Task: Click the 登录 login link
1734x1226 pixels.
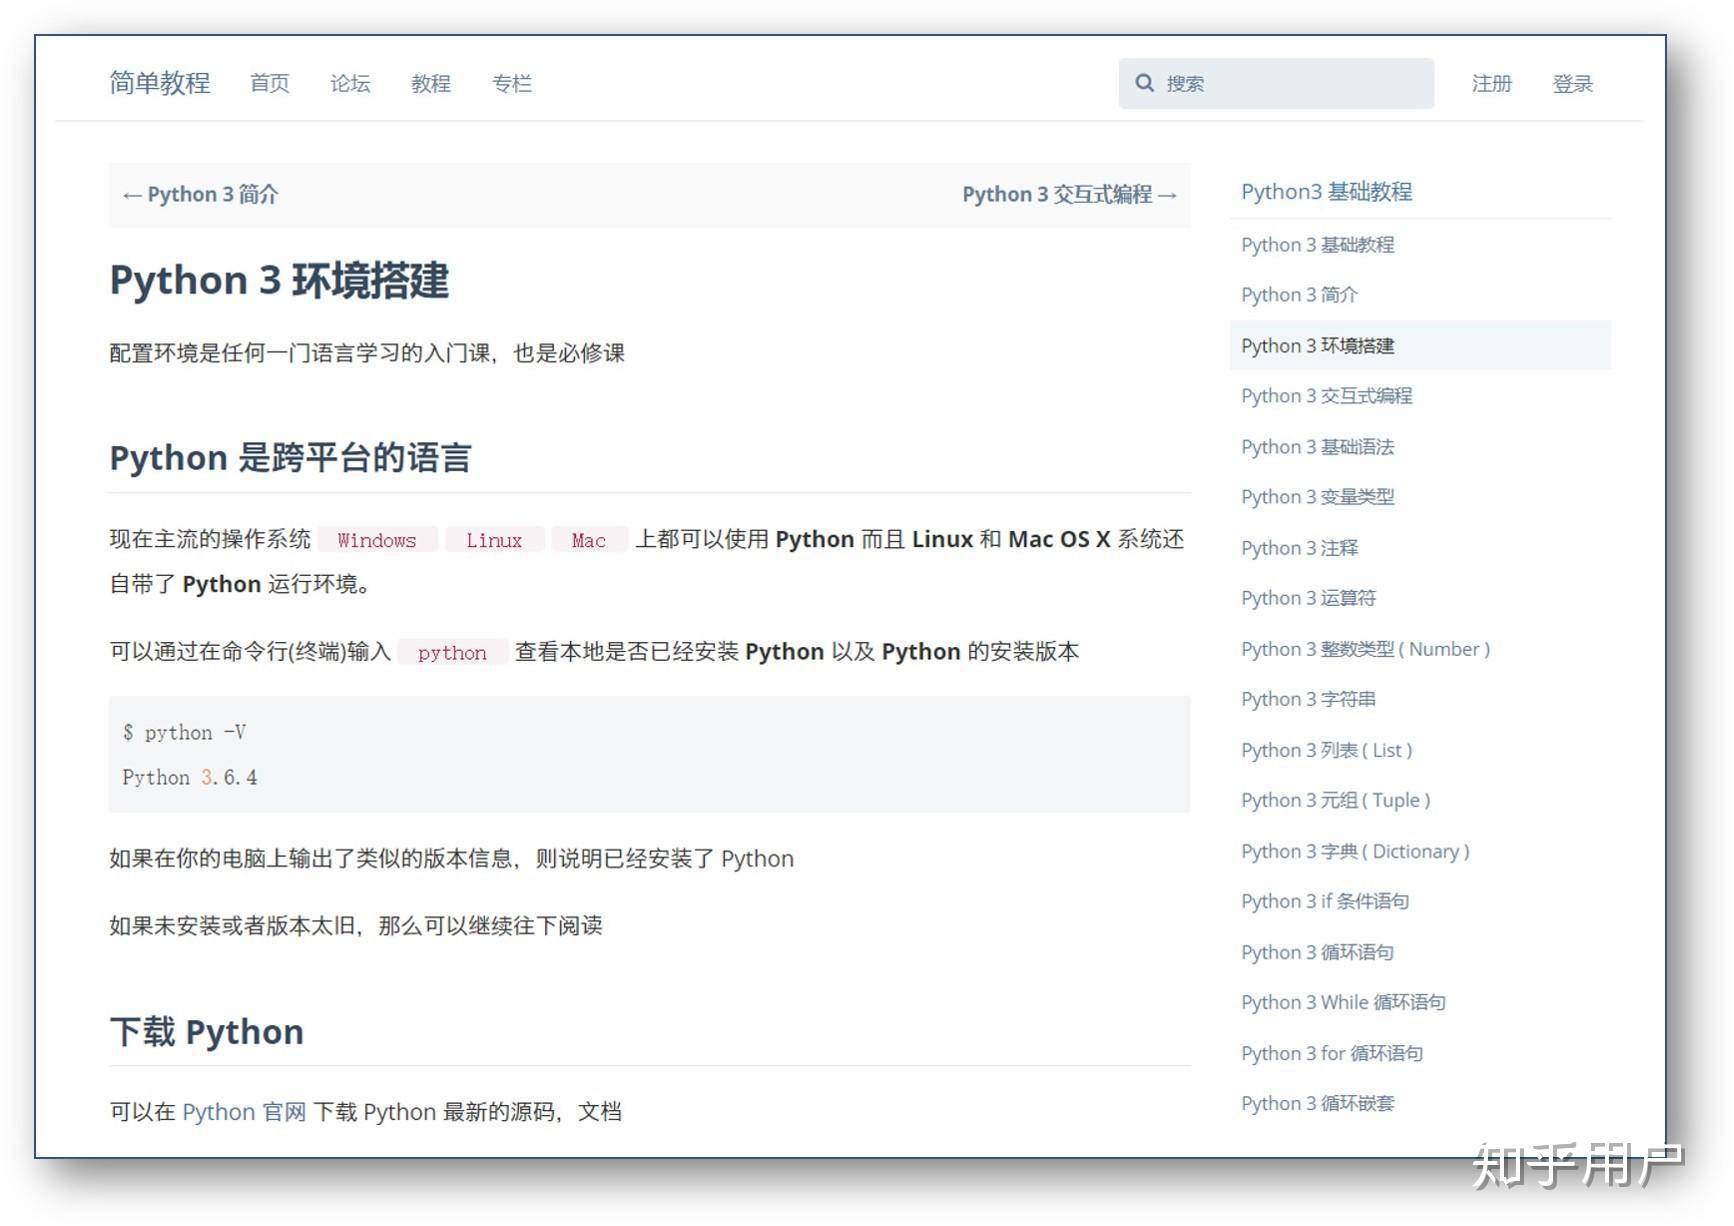Action: point(1572,84)
